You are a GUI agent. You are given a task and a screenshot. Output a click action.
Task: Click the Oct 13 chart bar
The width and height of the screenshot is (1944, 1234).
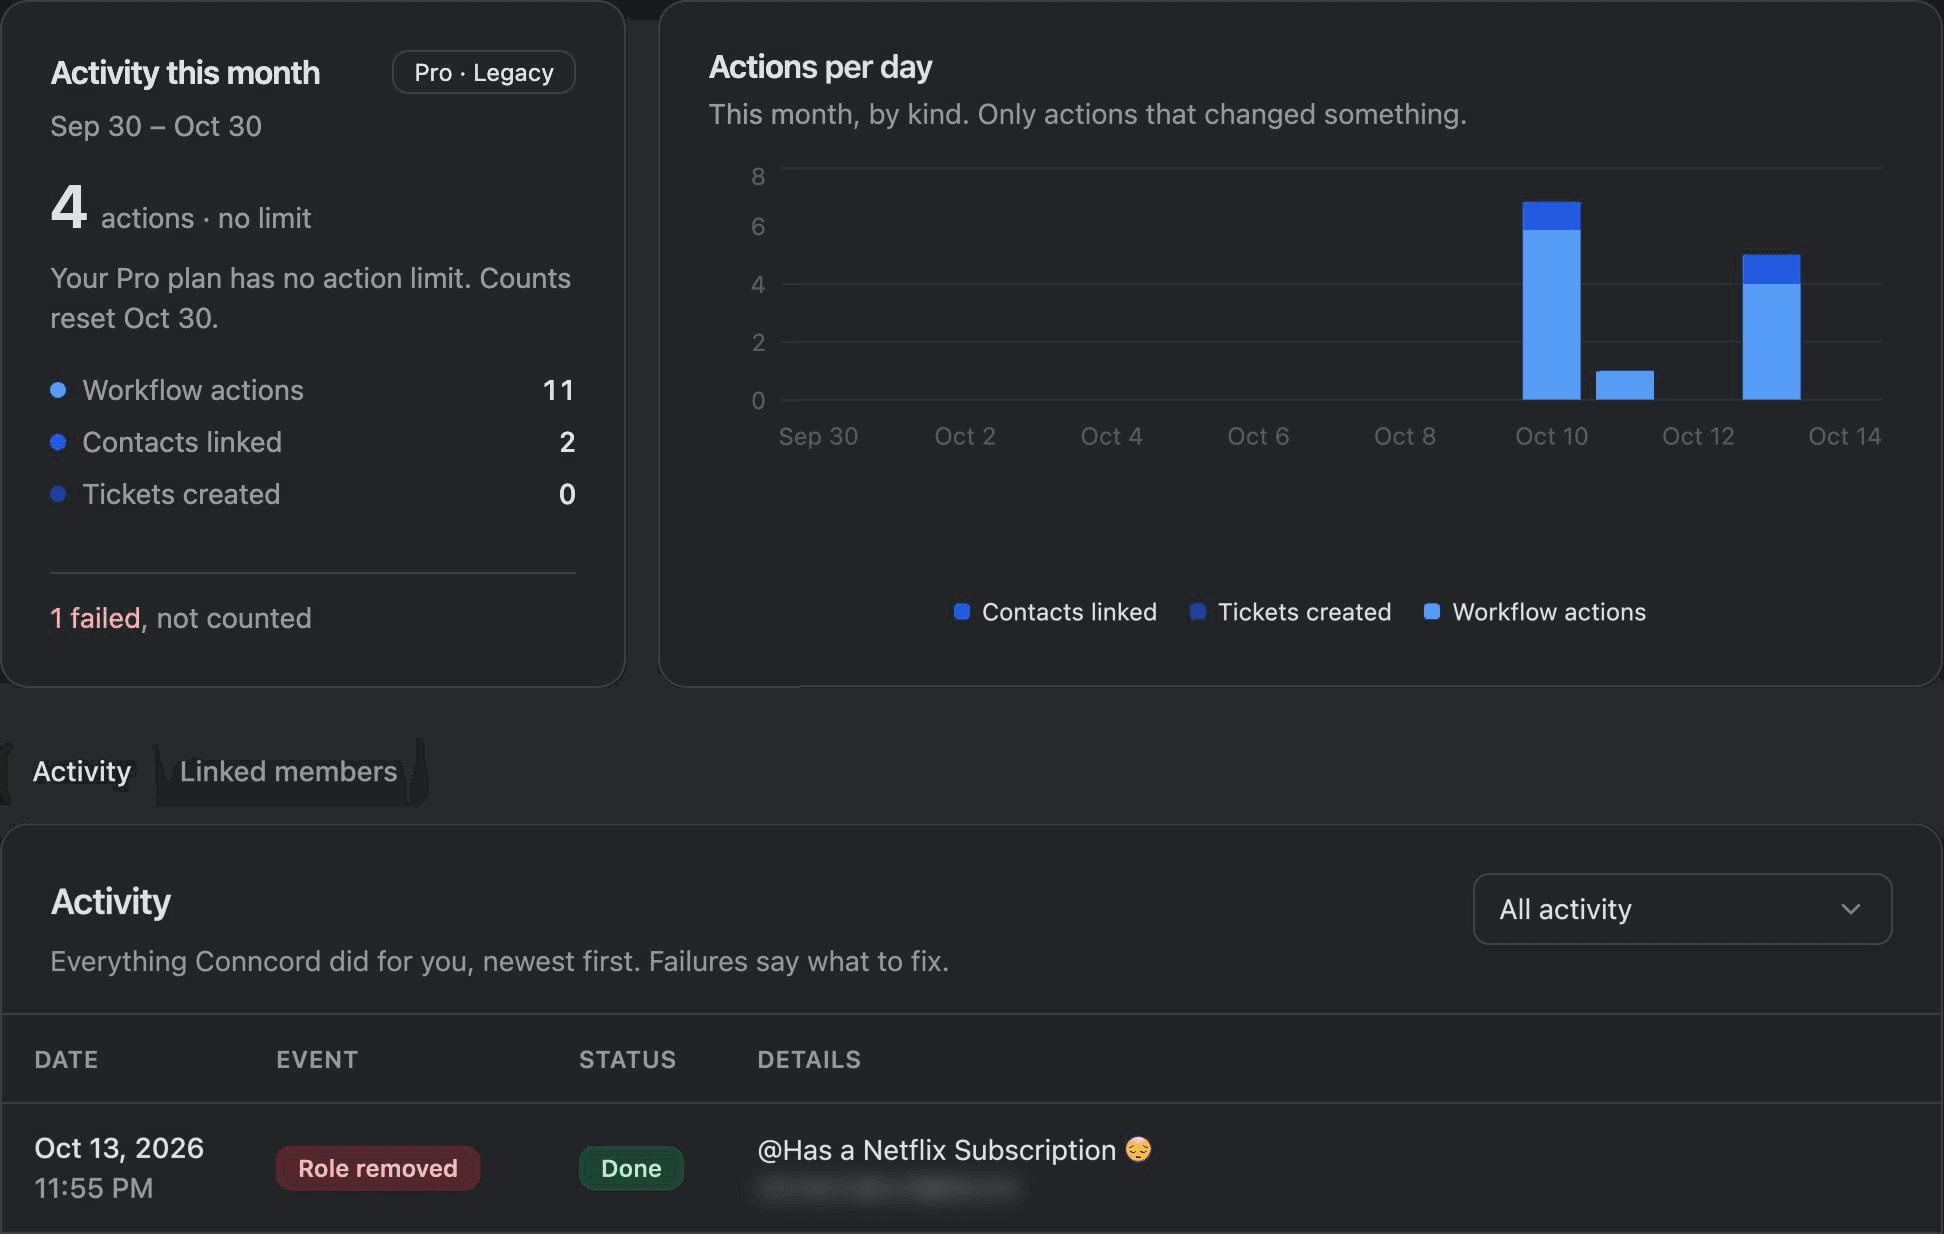(1771, 327)
